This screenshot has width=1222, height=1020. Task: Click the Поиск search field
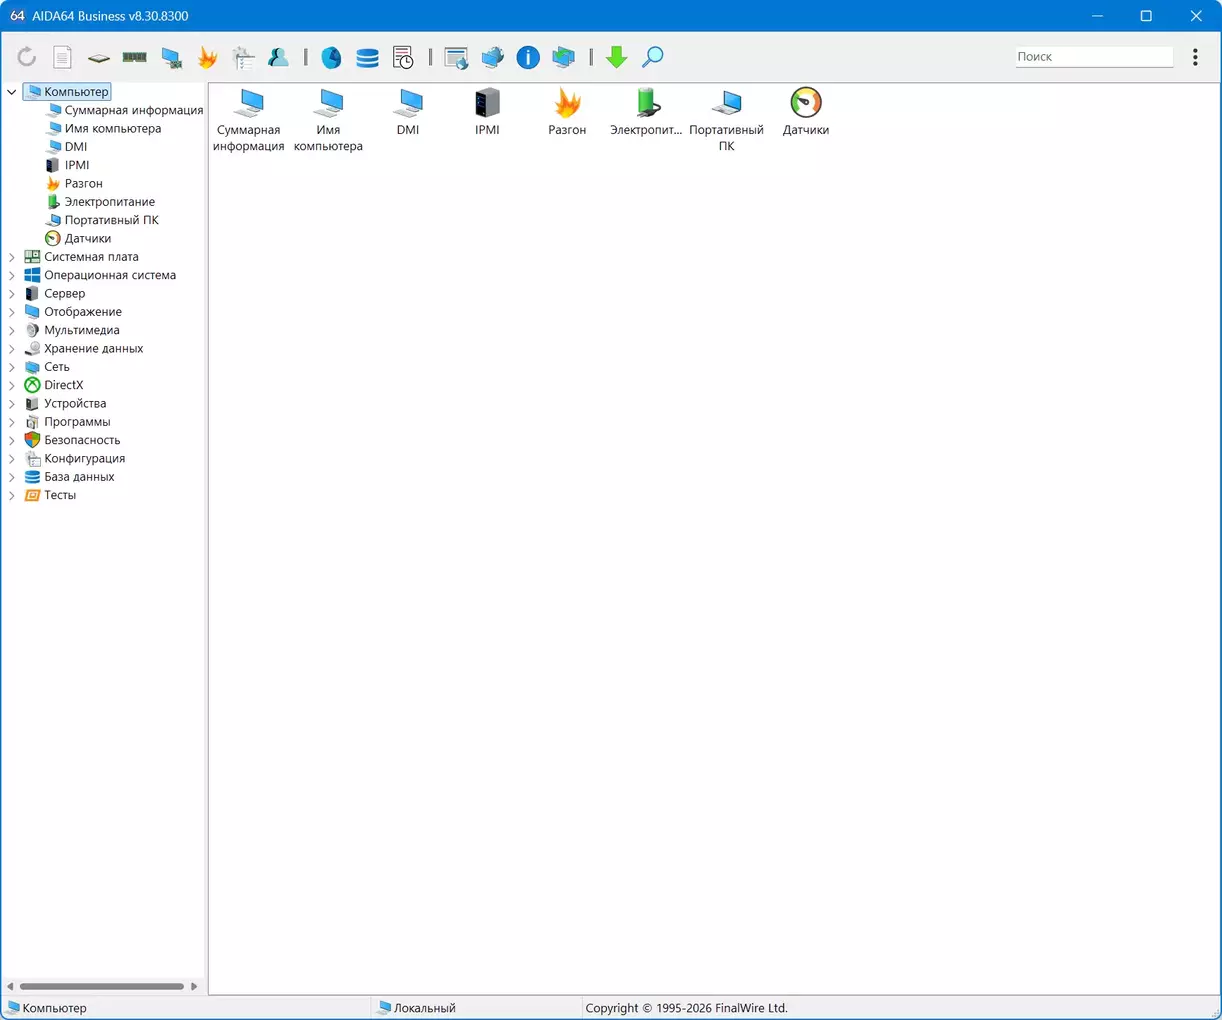pyautogui.click(x=1093, y=57)
